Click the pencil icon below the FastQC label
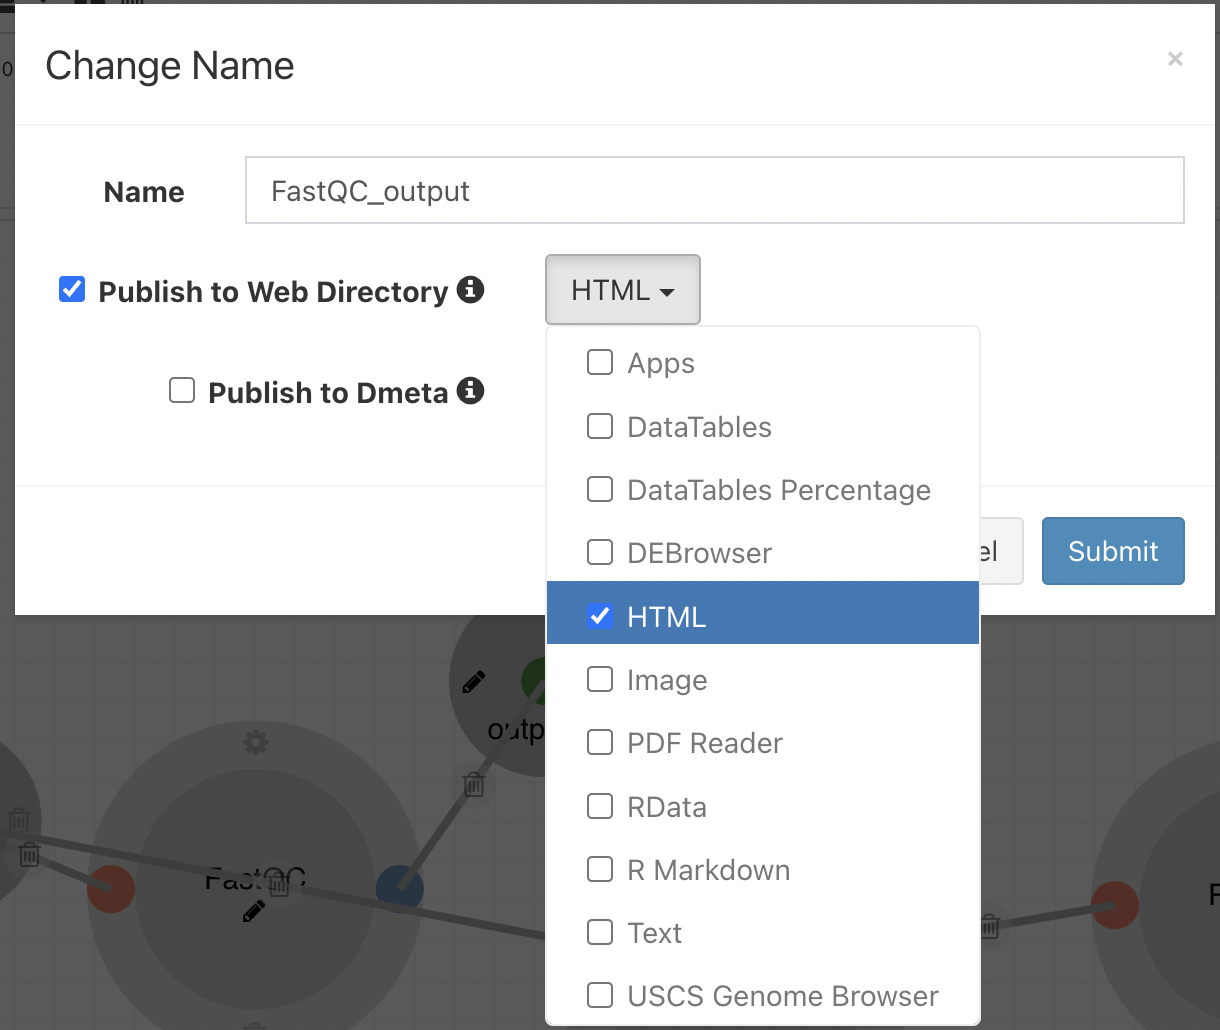This screenshot has height=1030, width=1220. [x=254, y=911]
